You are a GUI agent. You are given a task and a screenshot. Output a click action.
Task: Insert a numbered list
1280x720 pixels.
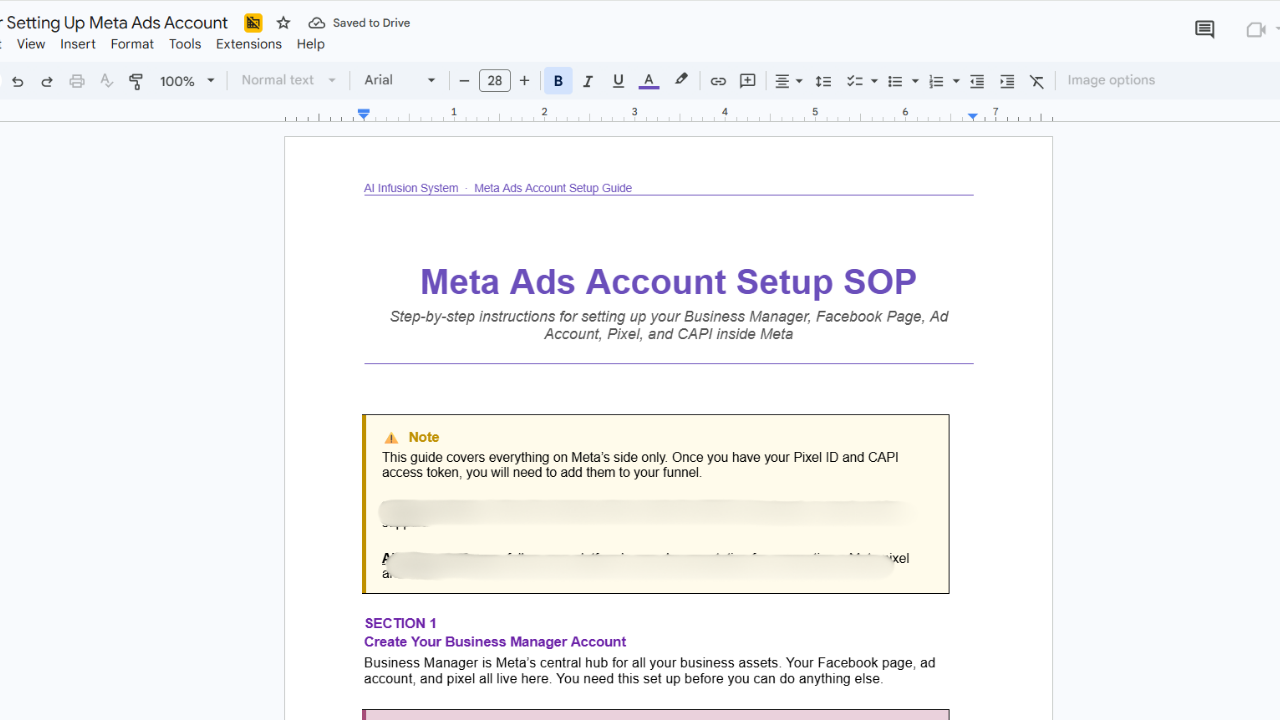(936, 81)
